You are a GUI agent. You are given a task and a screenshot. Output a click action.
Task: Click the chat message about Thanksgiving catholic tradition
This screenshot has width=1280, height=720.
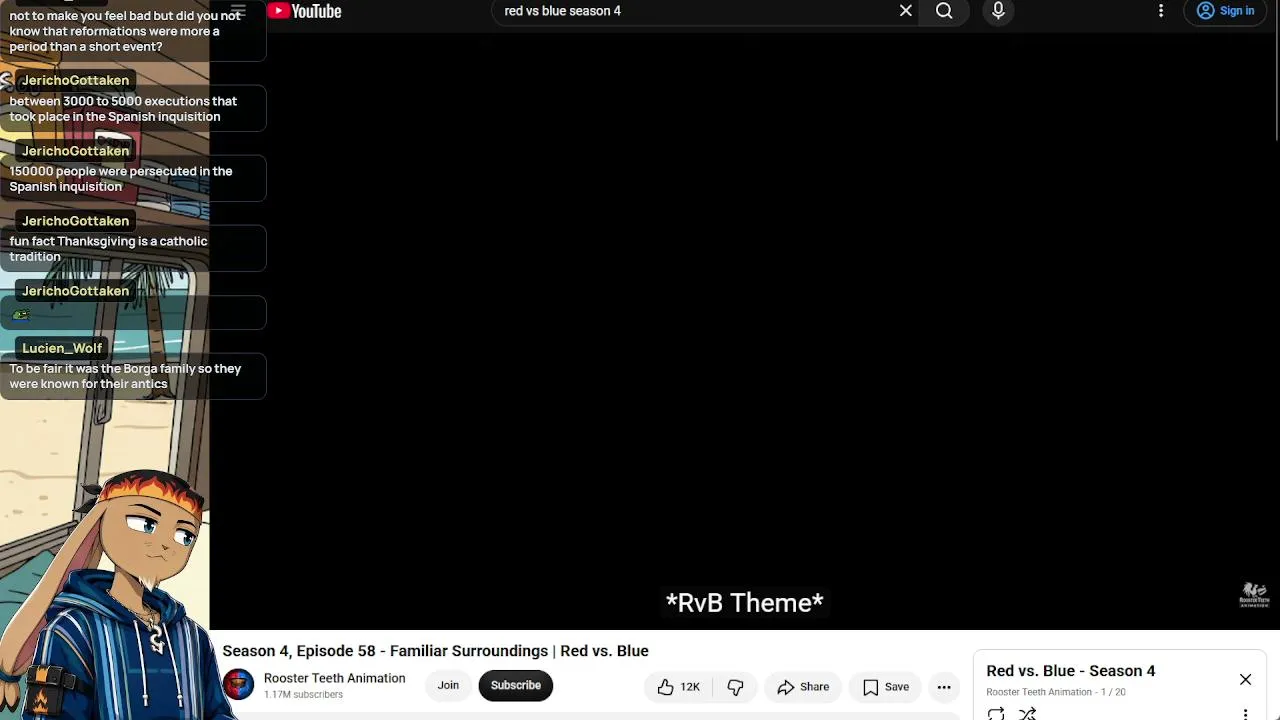pyautogui.click(x=109, y=249)
